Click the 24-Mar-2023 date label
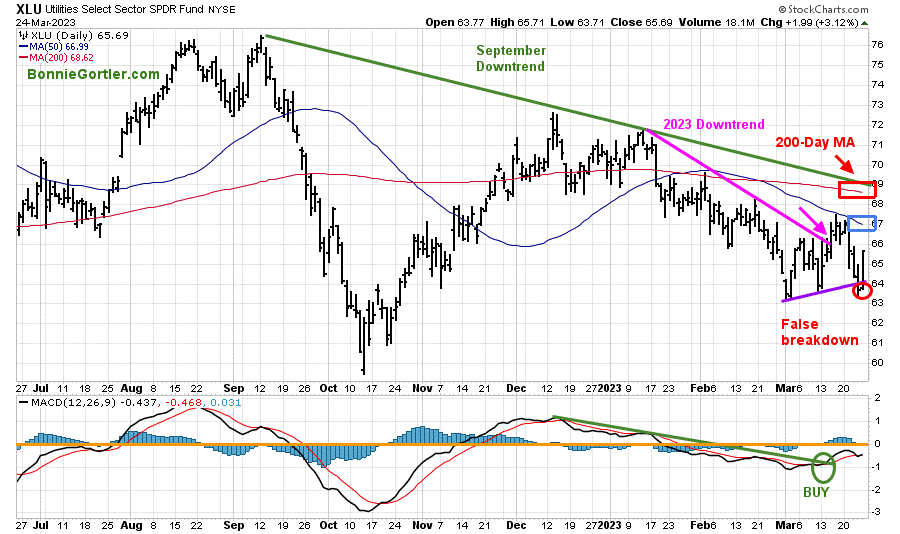 45,23
